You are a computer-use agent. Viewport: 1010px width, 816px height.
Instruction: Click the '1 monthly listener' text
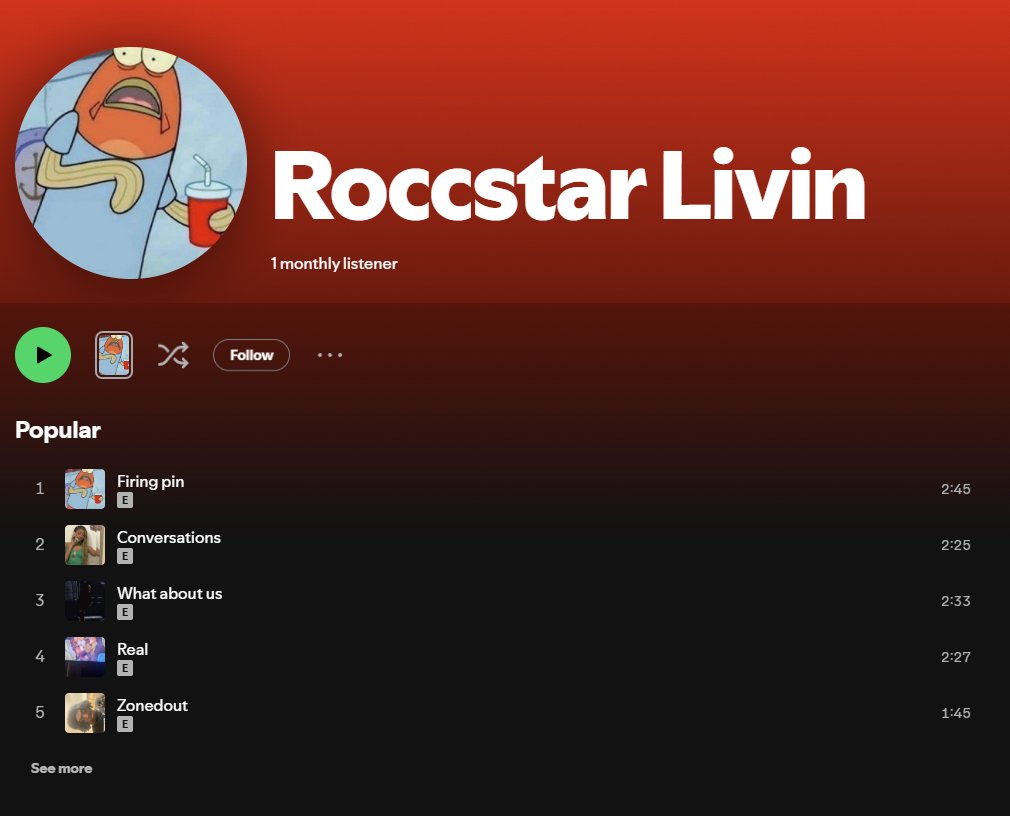334,263
